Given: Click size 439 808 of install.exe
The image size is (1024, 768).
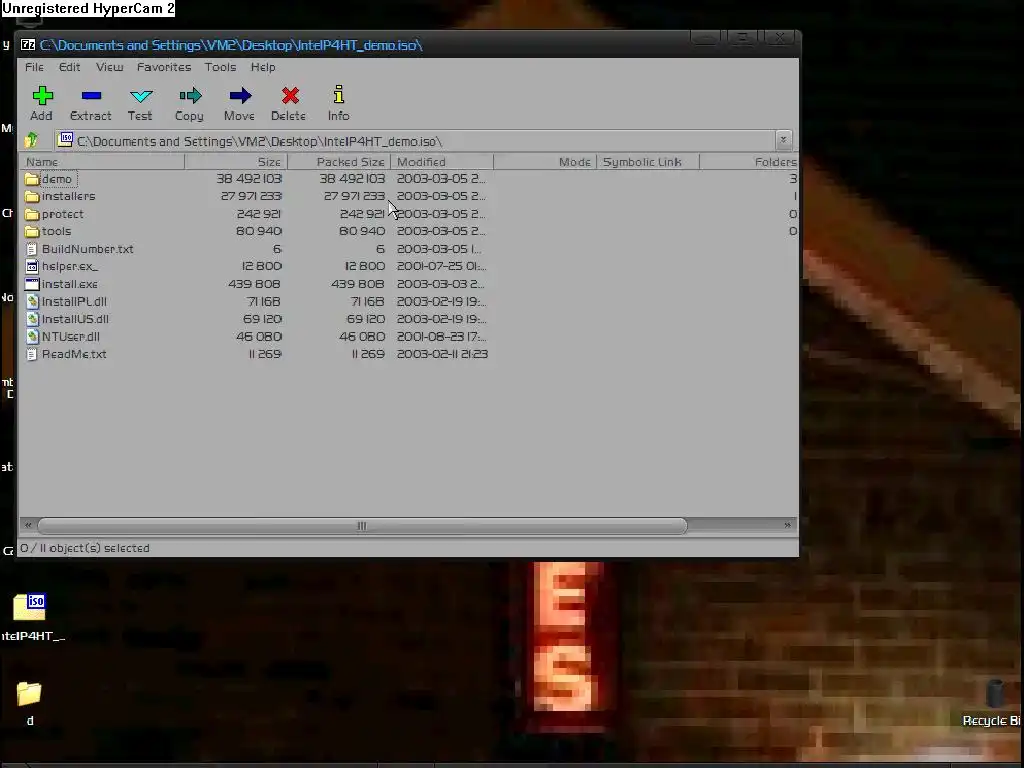Looking at the screenshot, I should tap(254, 284).
